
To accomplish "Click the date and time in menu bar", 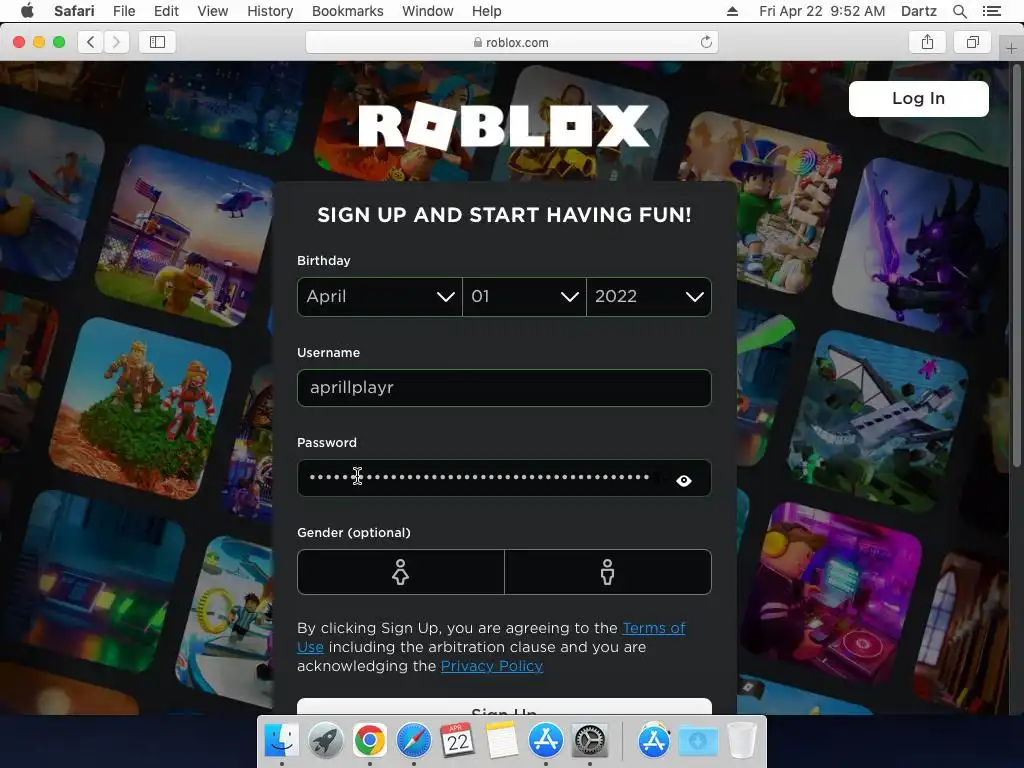I will tap(822, 11).
